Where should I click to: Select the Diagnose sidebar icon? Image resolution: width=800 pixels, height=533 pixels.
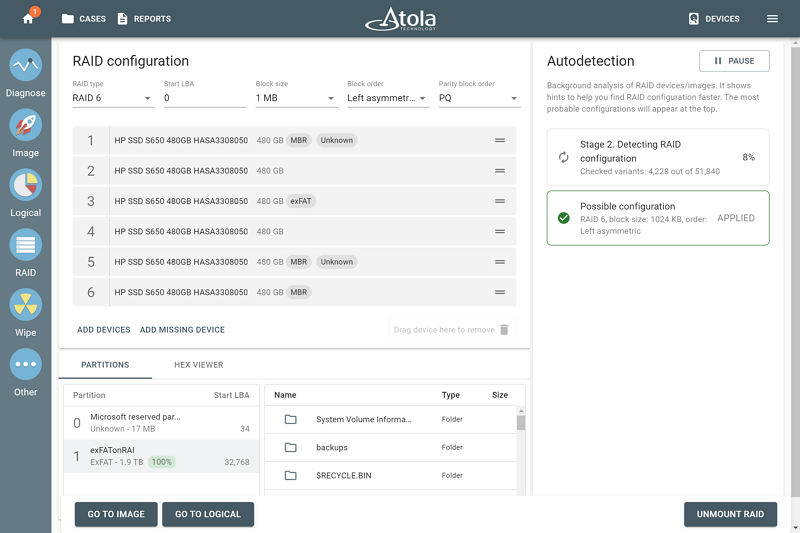26,65
